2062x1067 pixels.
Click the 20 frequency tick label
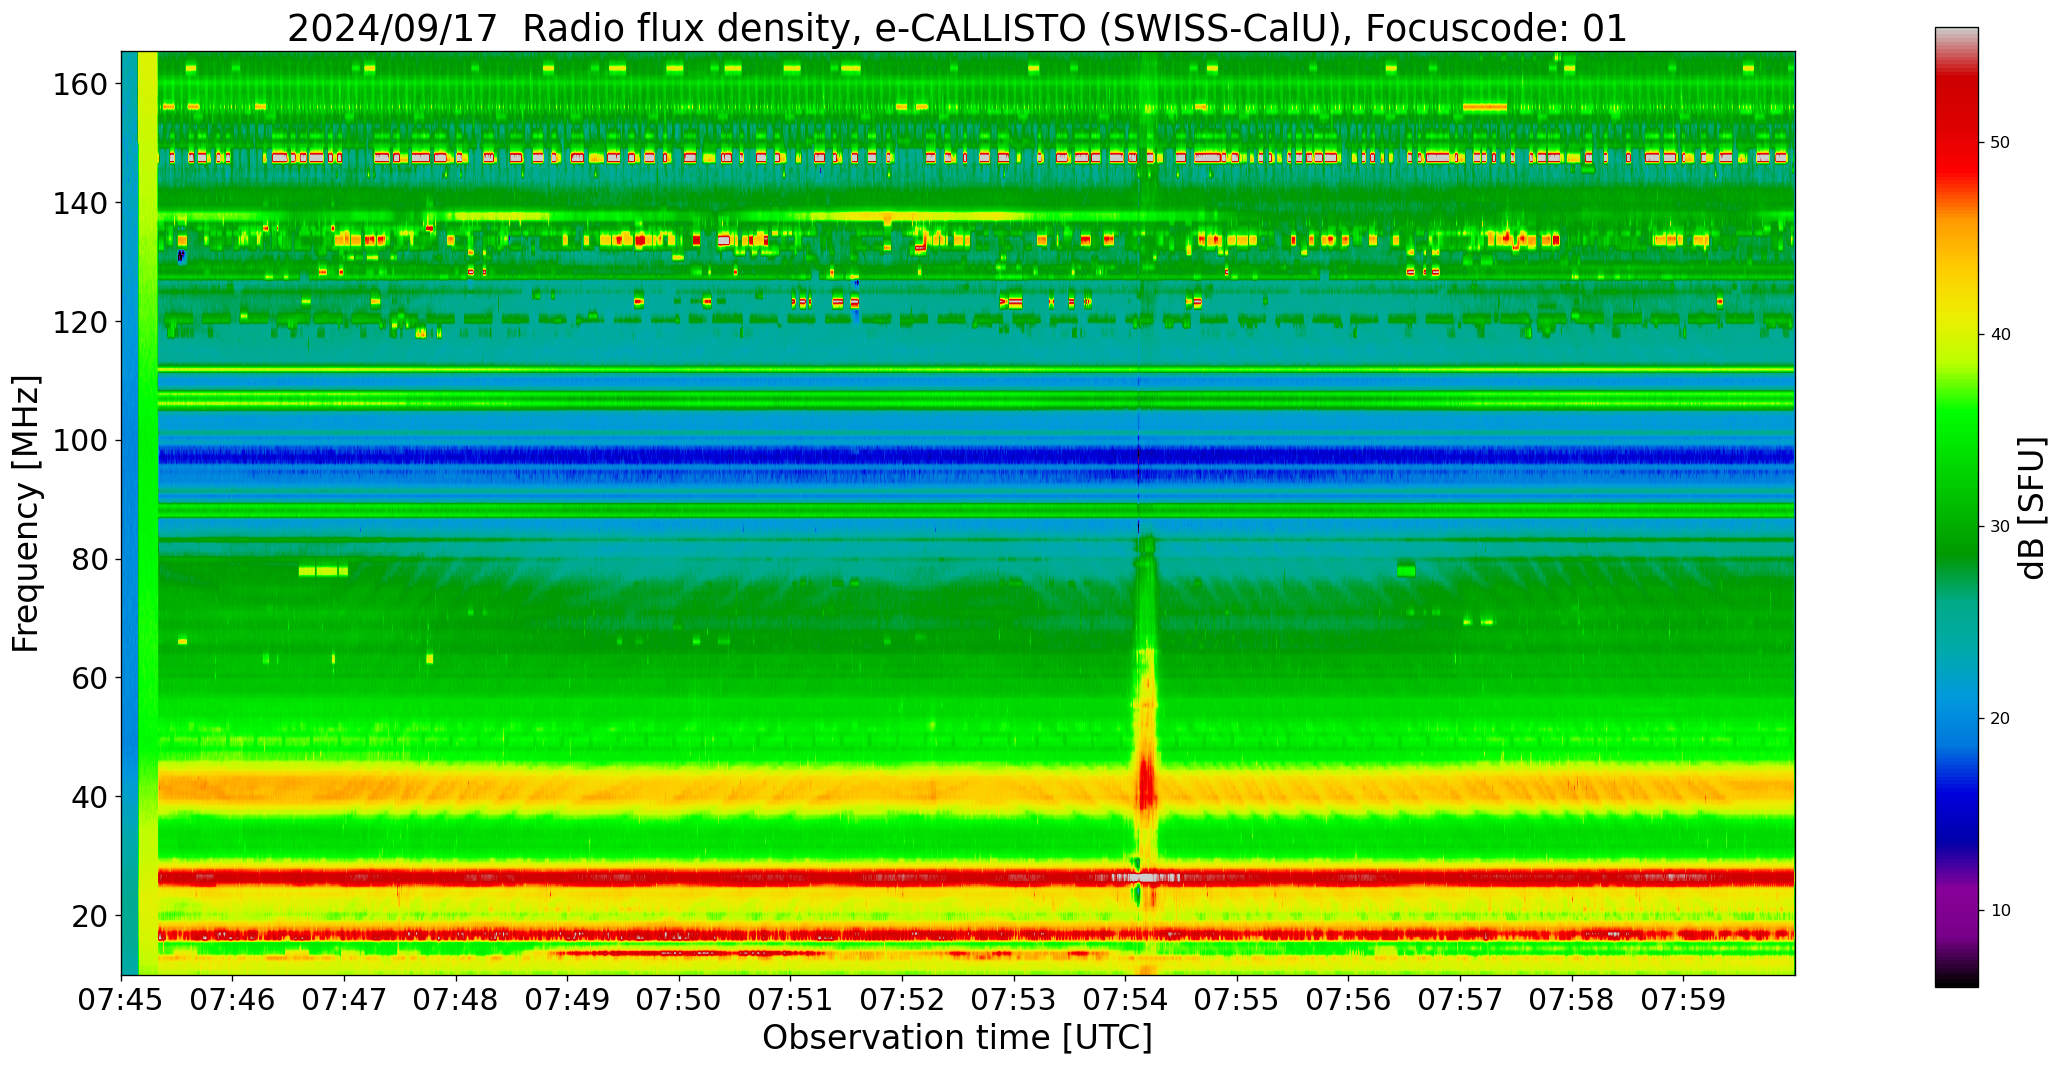point(90,916)
